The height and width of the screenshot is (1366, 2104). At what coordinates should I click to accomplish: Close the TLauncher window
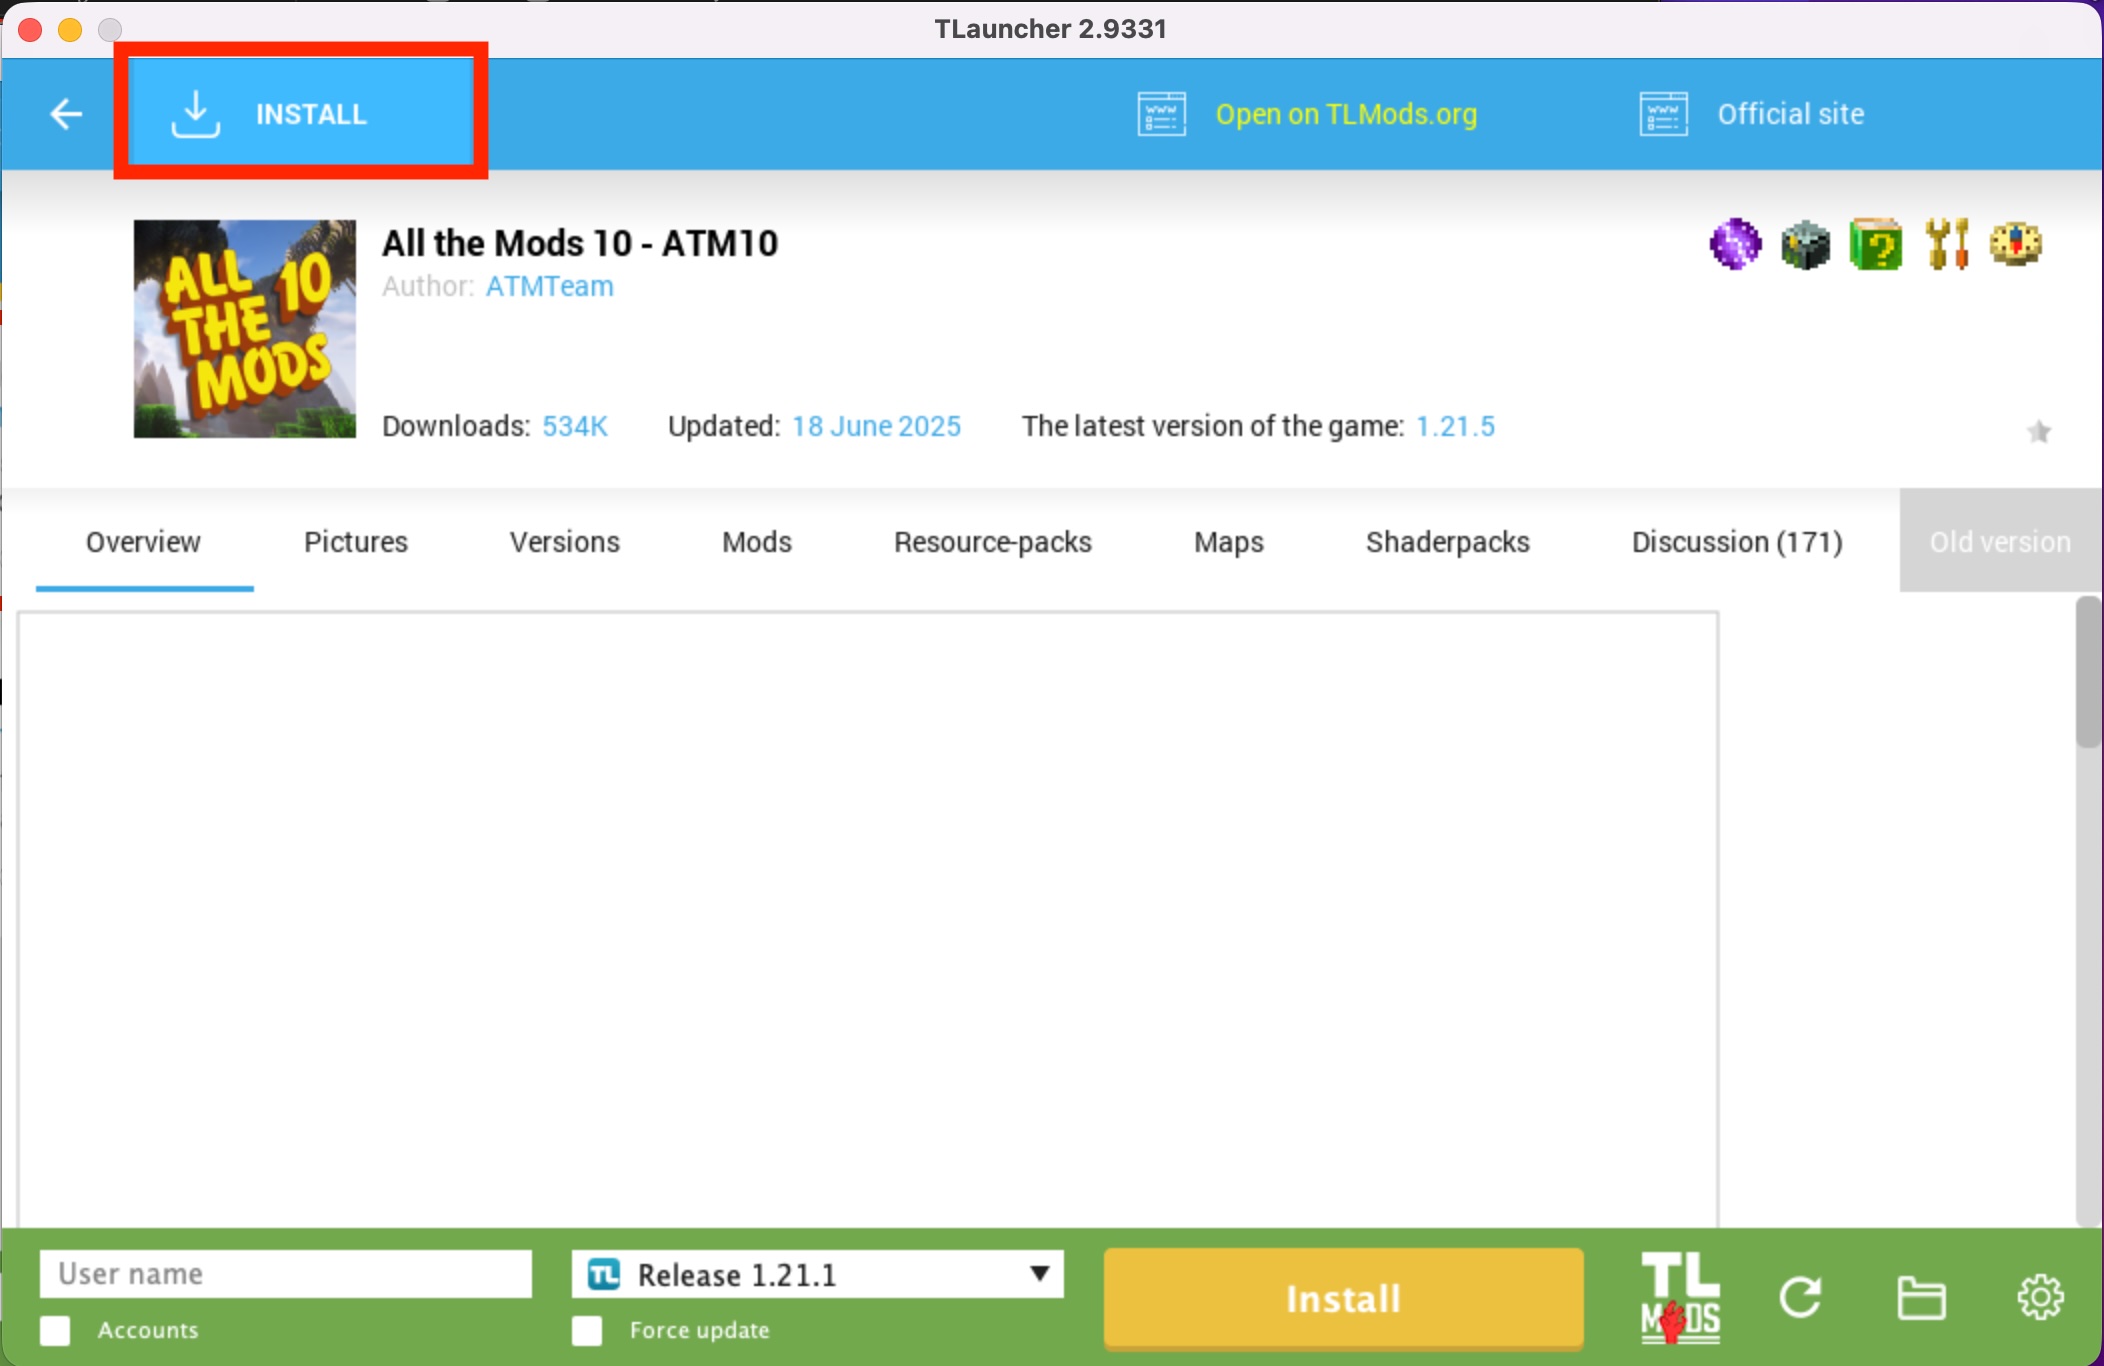[30, 29]
